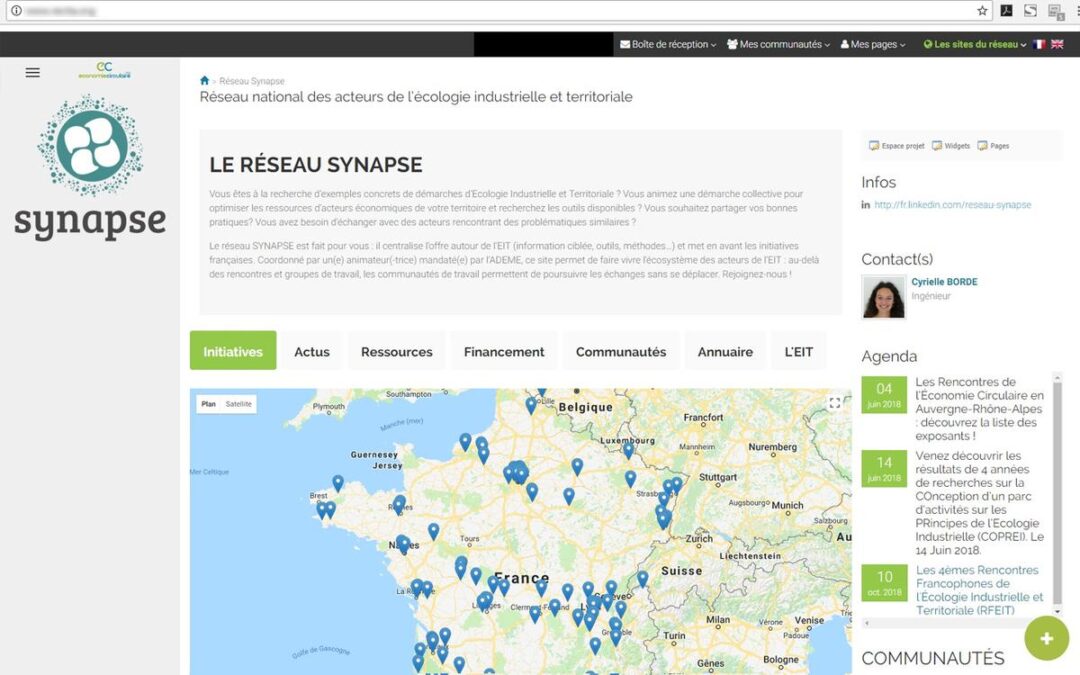Viewport: 1080px width, 675px height.
Task: Click the Agenda horizontal scrollbar
Action: [957, 623]
